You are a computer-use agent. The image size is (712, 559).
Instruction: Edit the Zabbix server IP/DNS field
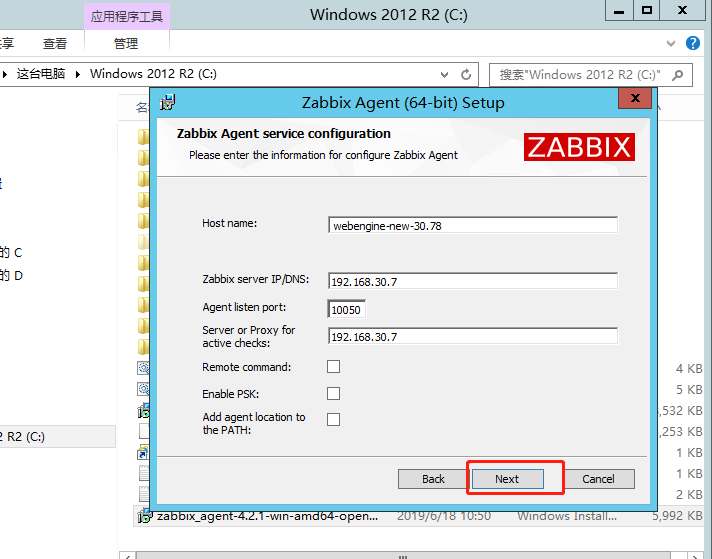coord(473,281)
